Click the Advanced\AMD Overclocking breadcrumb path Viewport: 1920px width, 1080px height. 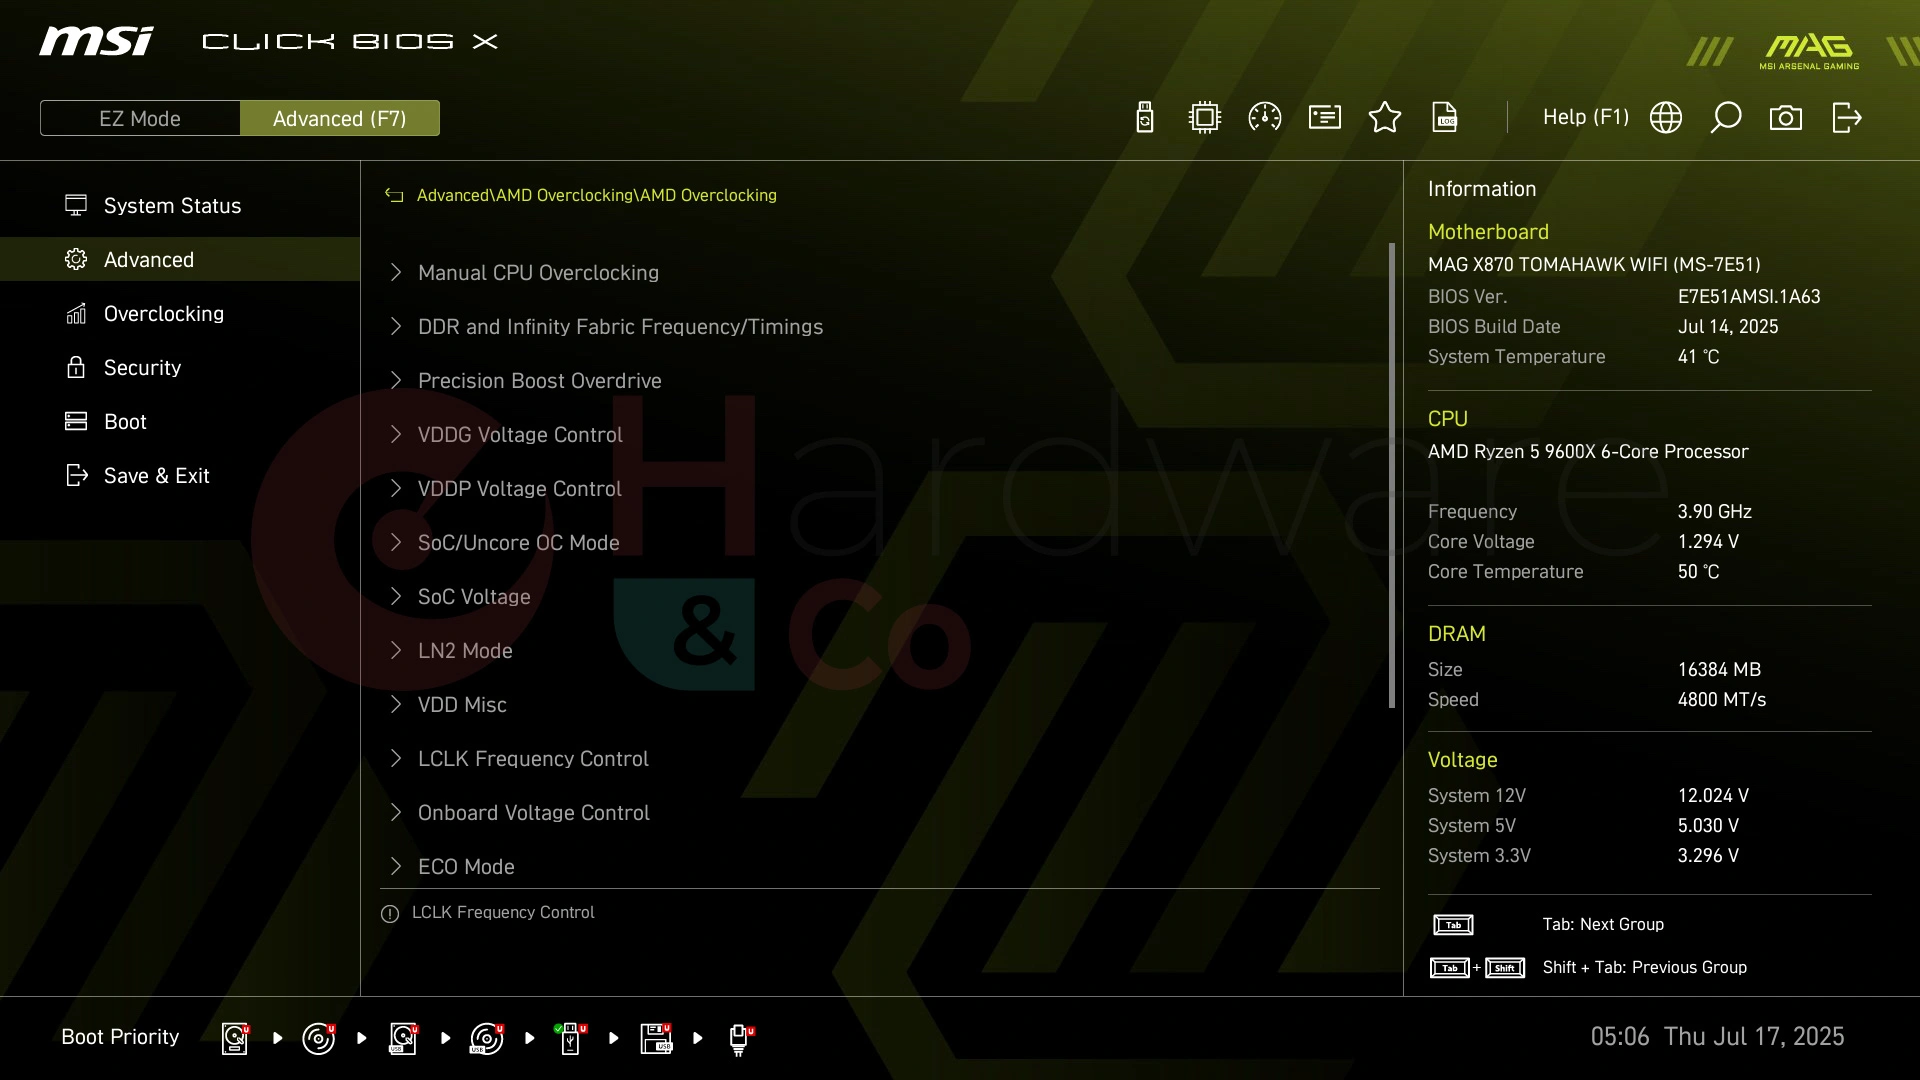tap(596, 196)
